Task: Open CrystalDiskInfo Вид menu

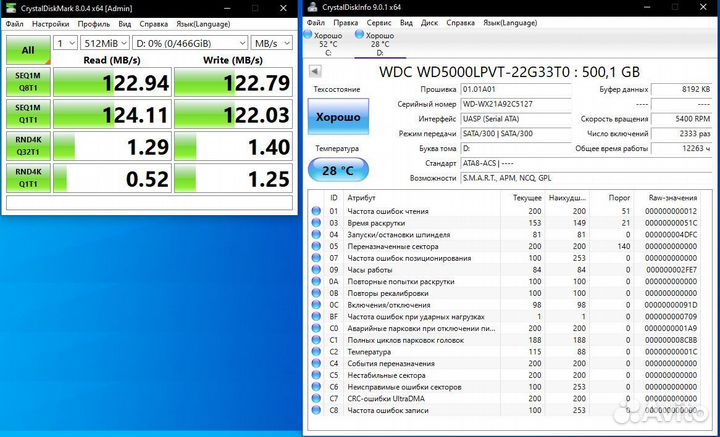Action: point(406,22)
